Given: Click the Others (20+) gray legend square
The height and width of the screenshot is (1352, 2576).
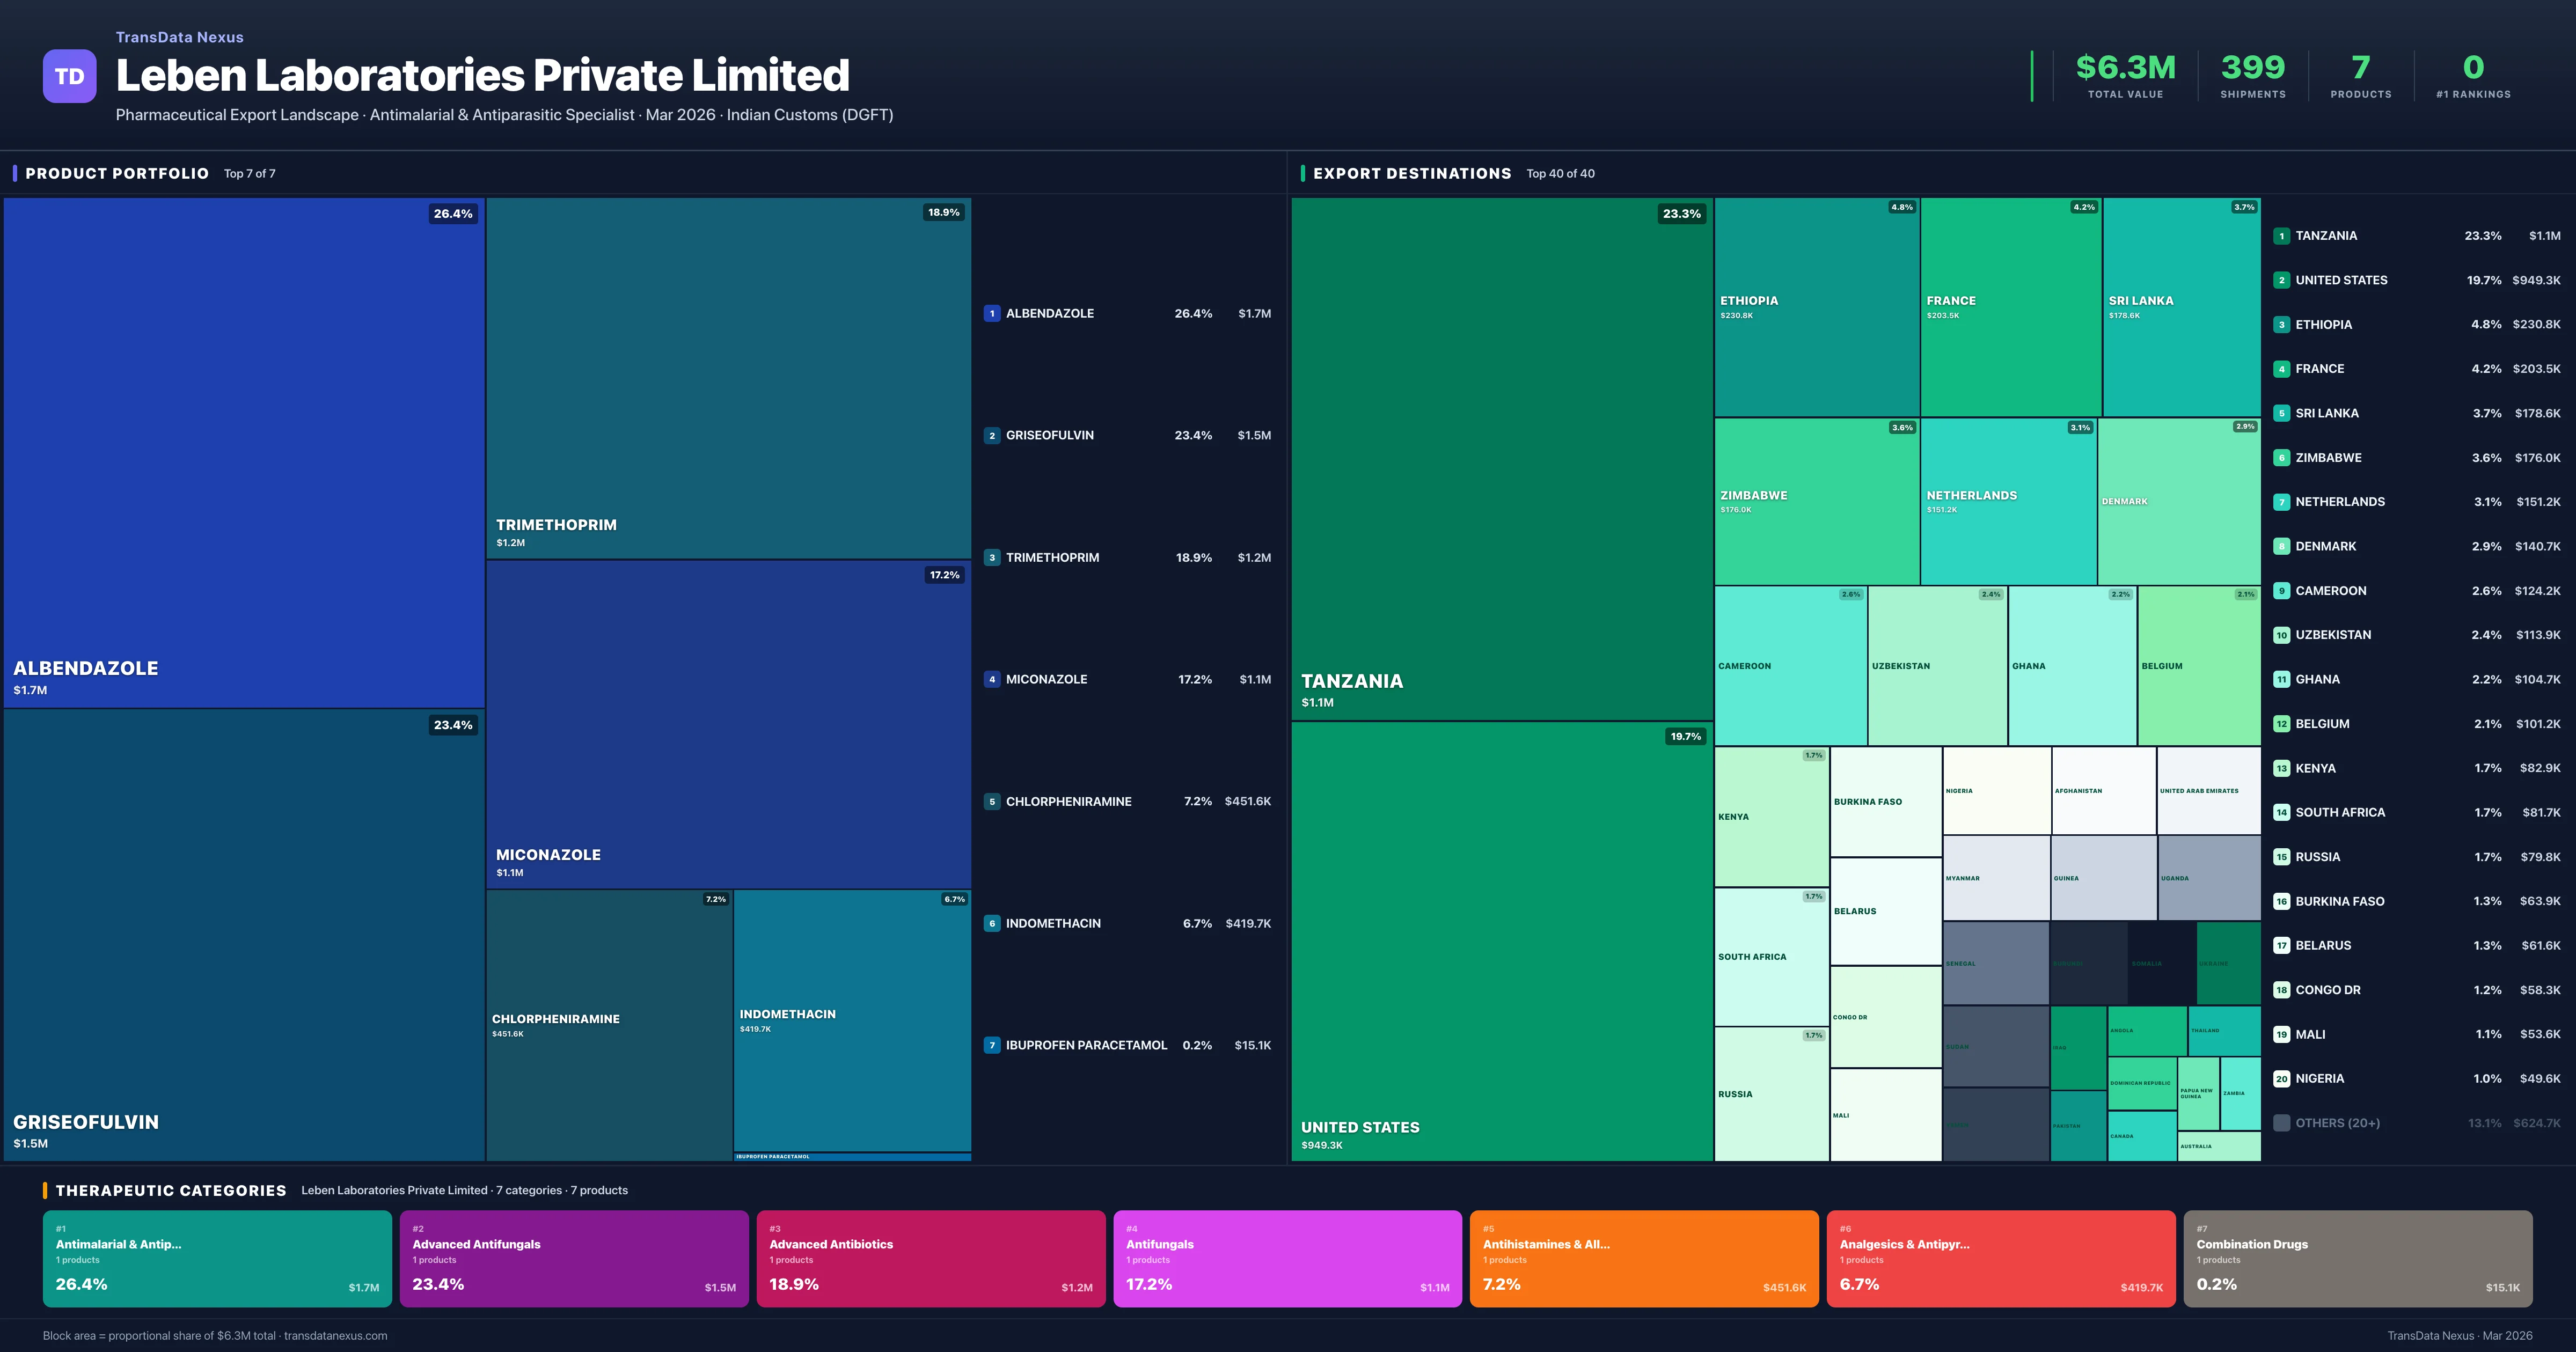Looking at the screenshot, I should tap(2281, 1123).
